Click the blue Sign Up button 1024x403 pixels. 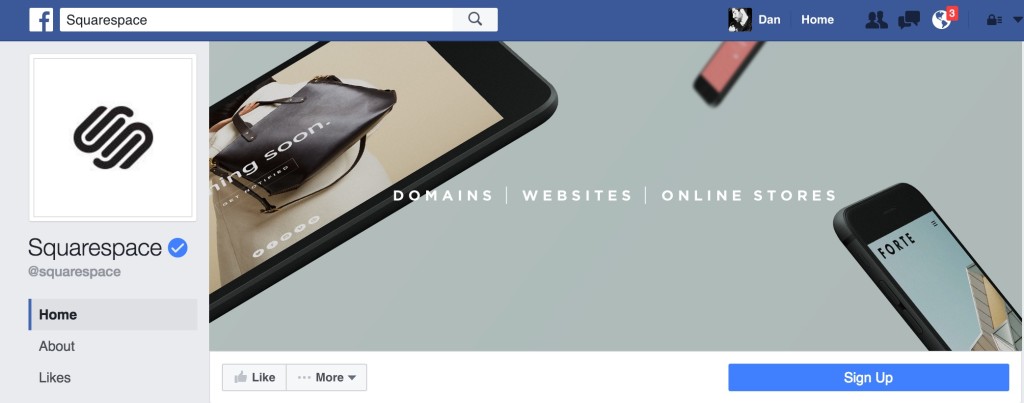[x=869, y=378]
